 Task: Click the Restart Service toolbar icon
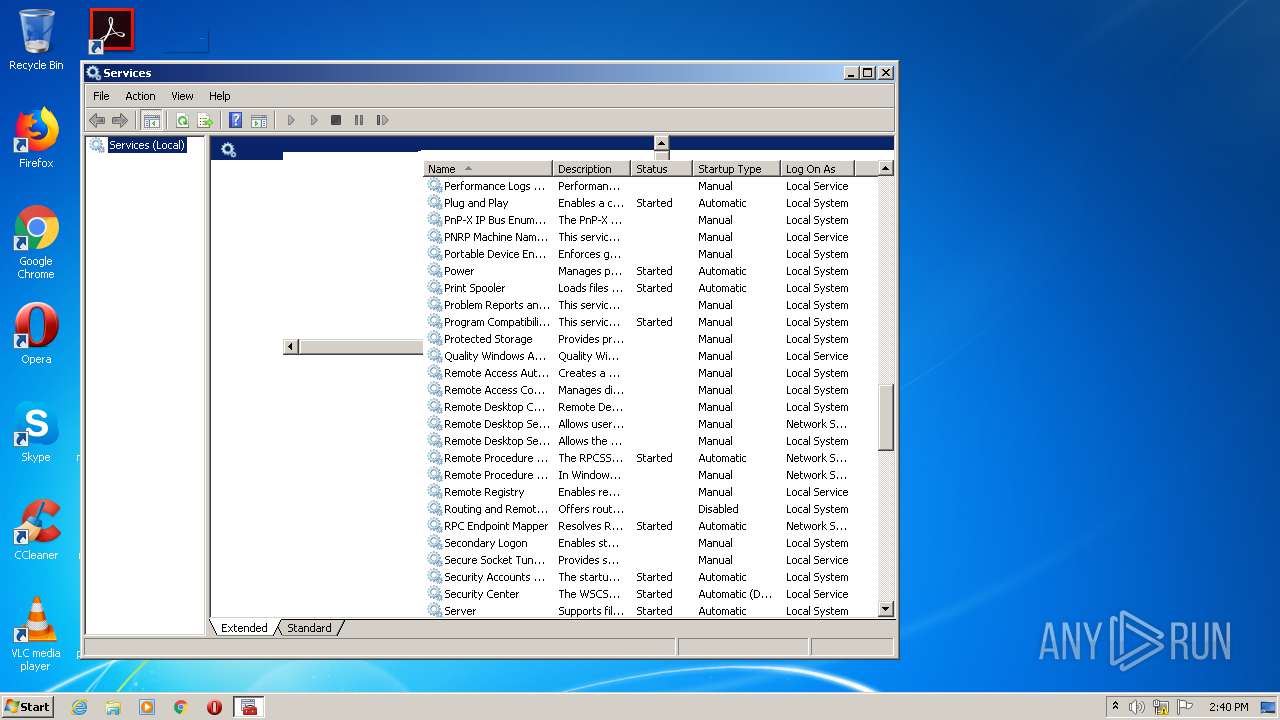pyautogui.click(x=382, y=120)
